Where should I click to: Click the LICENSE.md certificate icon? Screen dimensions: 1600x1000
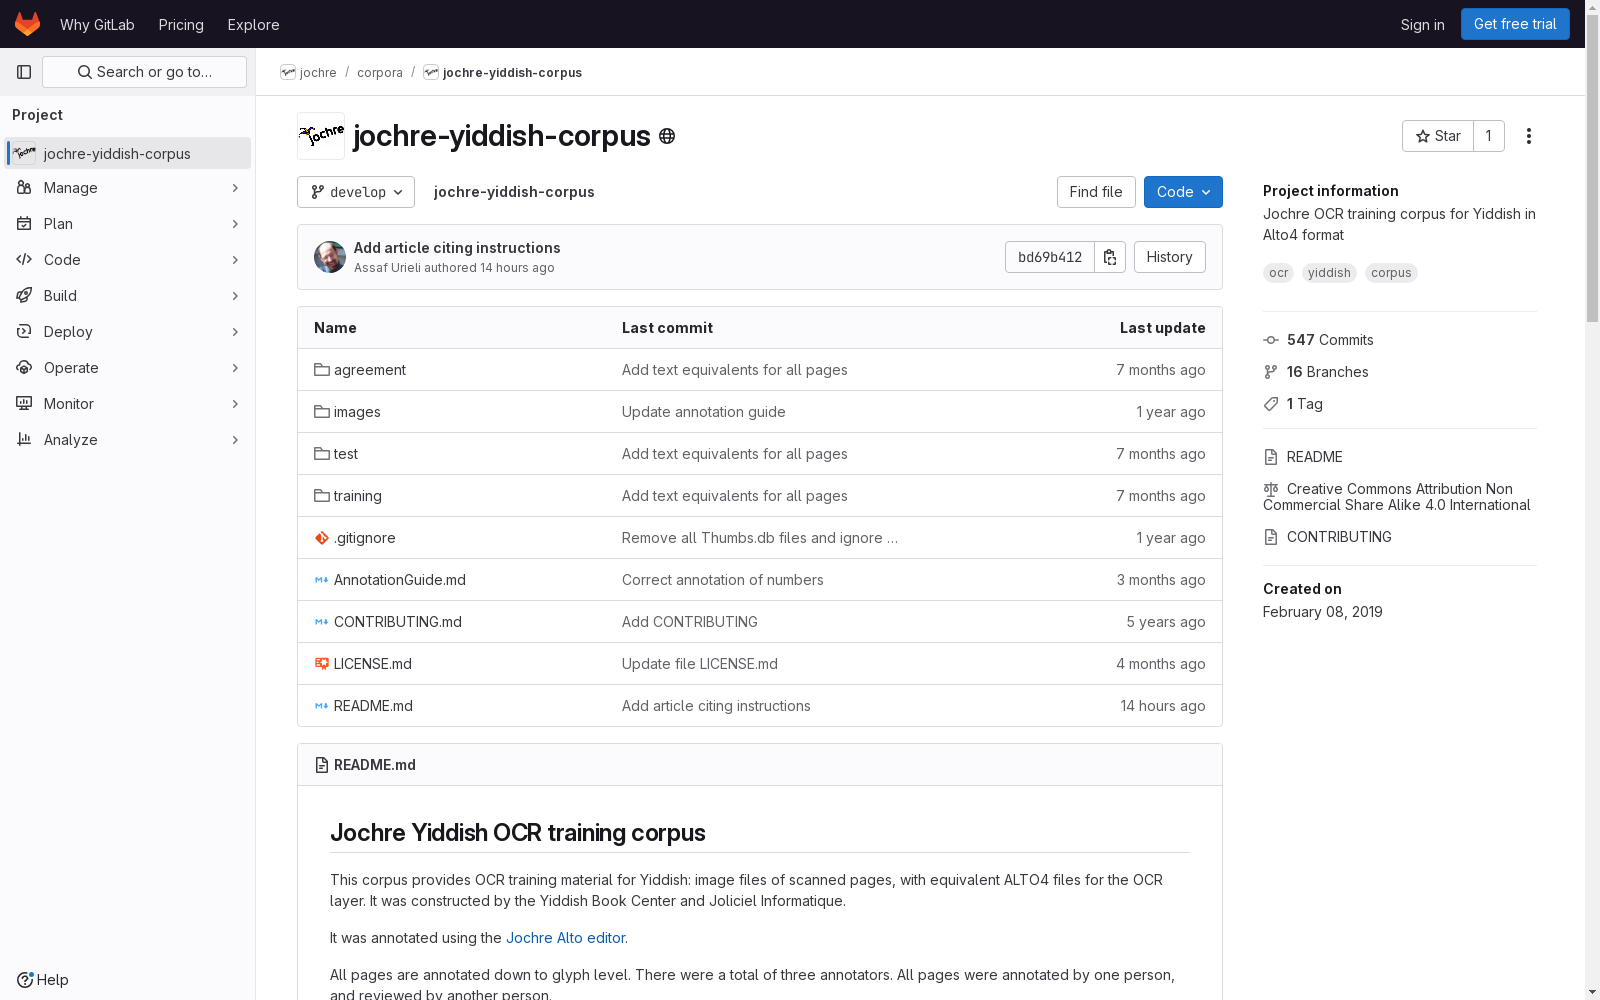point(322,664)
